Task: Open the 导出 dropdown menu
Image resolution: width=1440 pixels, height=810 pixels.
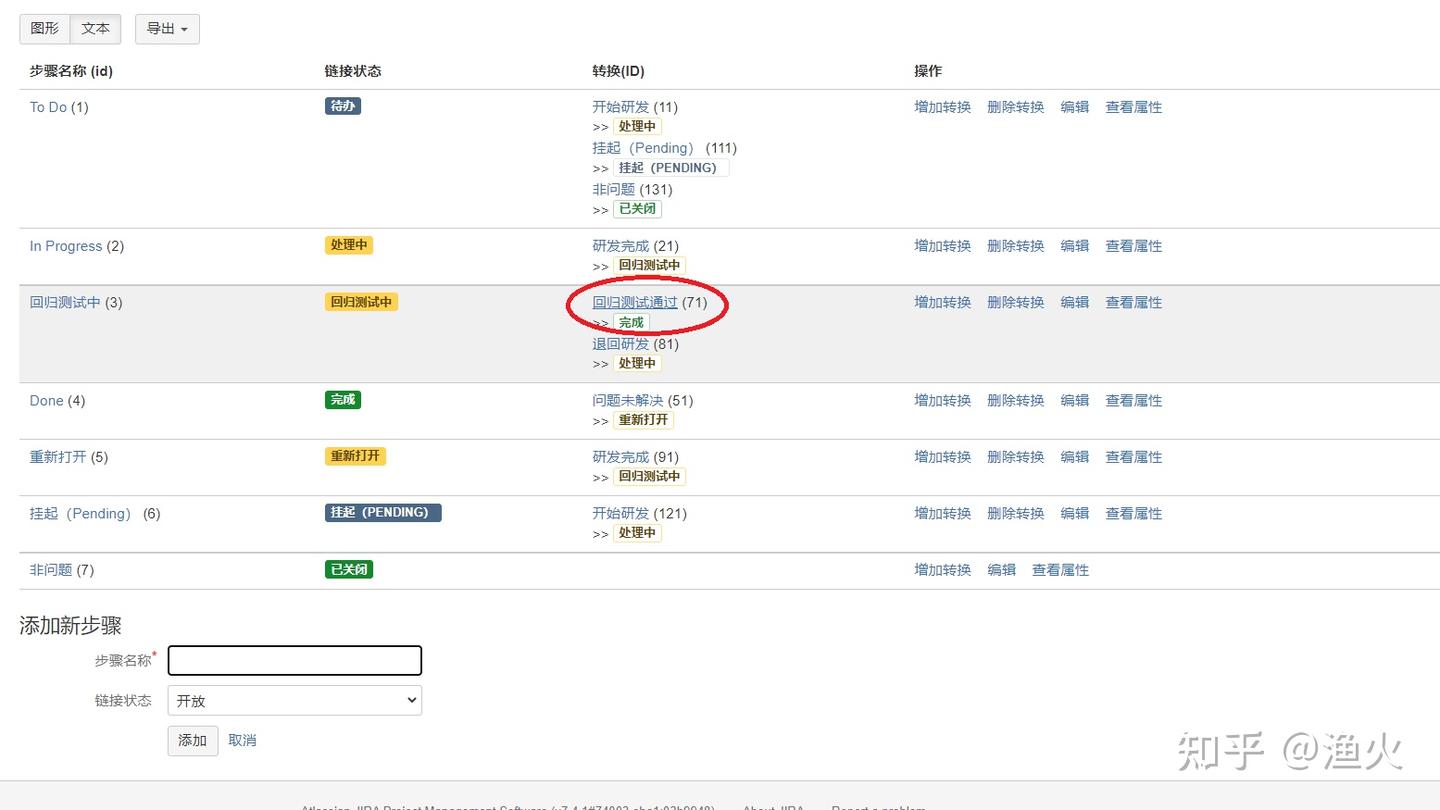Action: tap(167, 29)
